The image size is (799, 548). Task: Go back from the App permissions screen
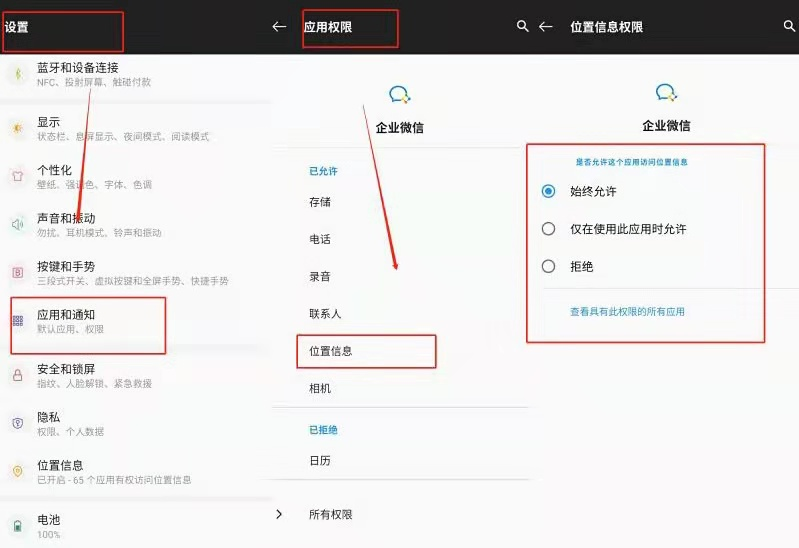coord(279,27)
